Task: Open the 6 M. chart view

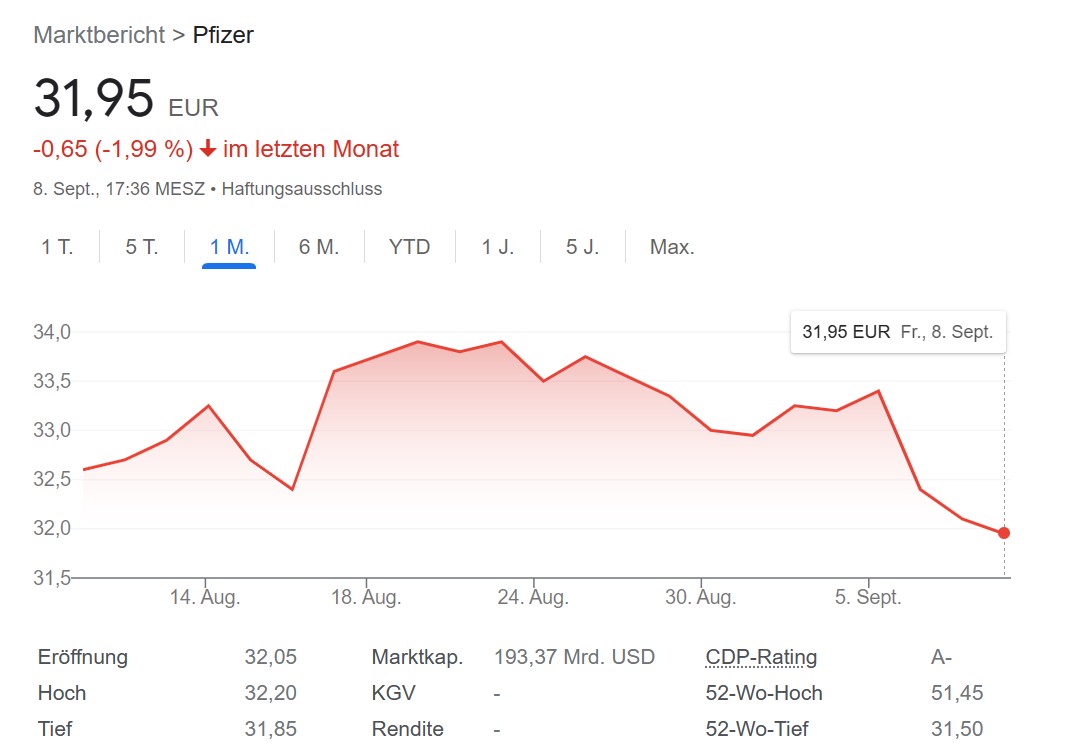Action: (318, 247)
